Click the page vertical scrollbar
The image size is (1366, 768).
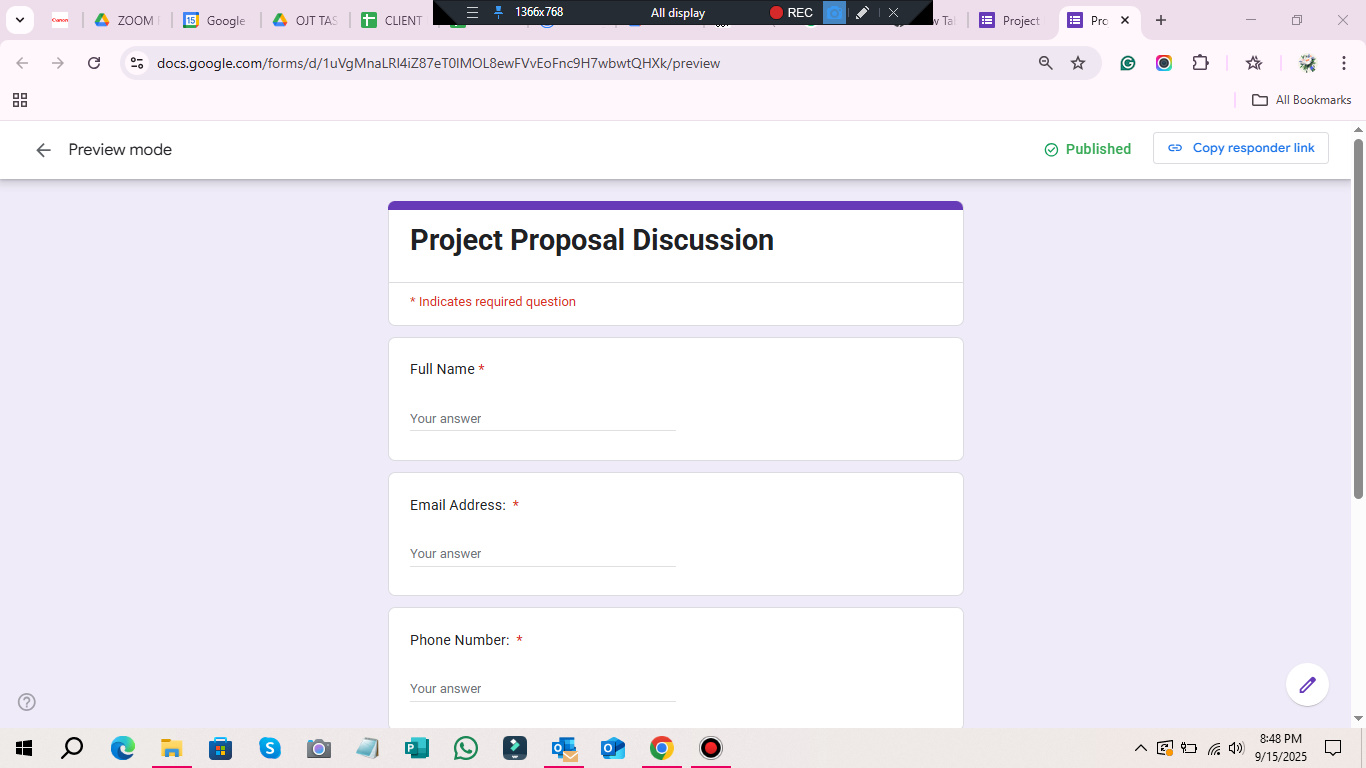tap(1358, 320)
